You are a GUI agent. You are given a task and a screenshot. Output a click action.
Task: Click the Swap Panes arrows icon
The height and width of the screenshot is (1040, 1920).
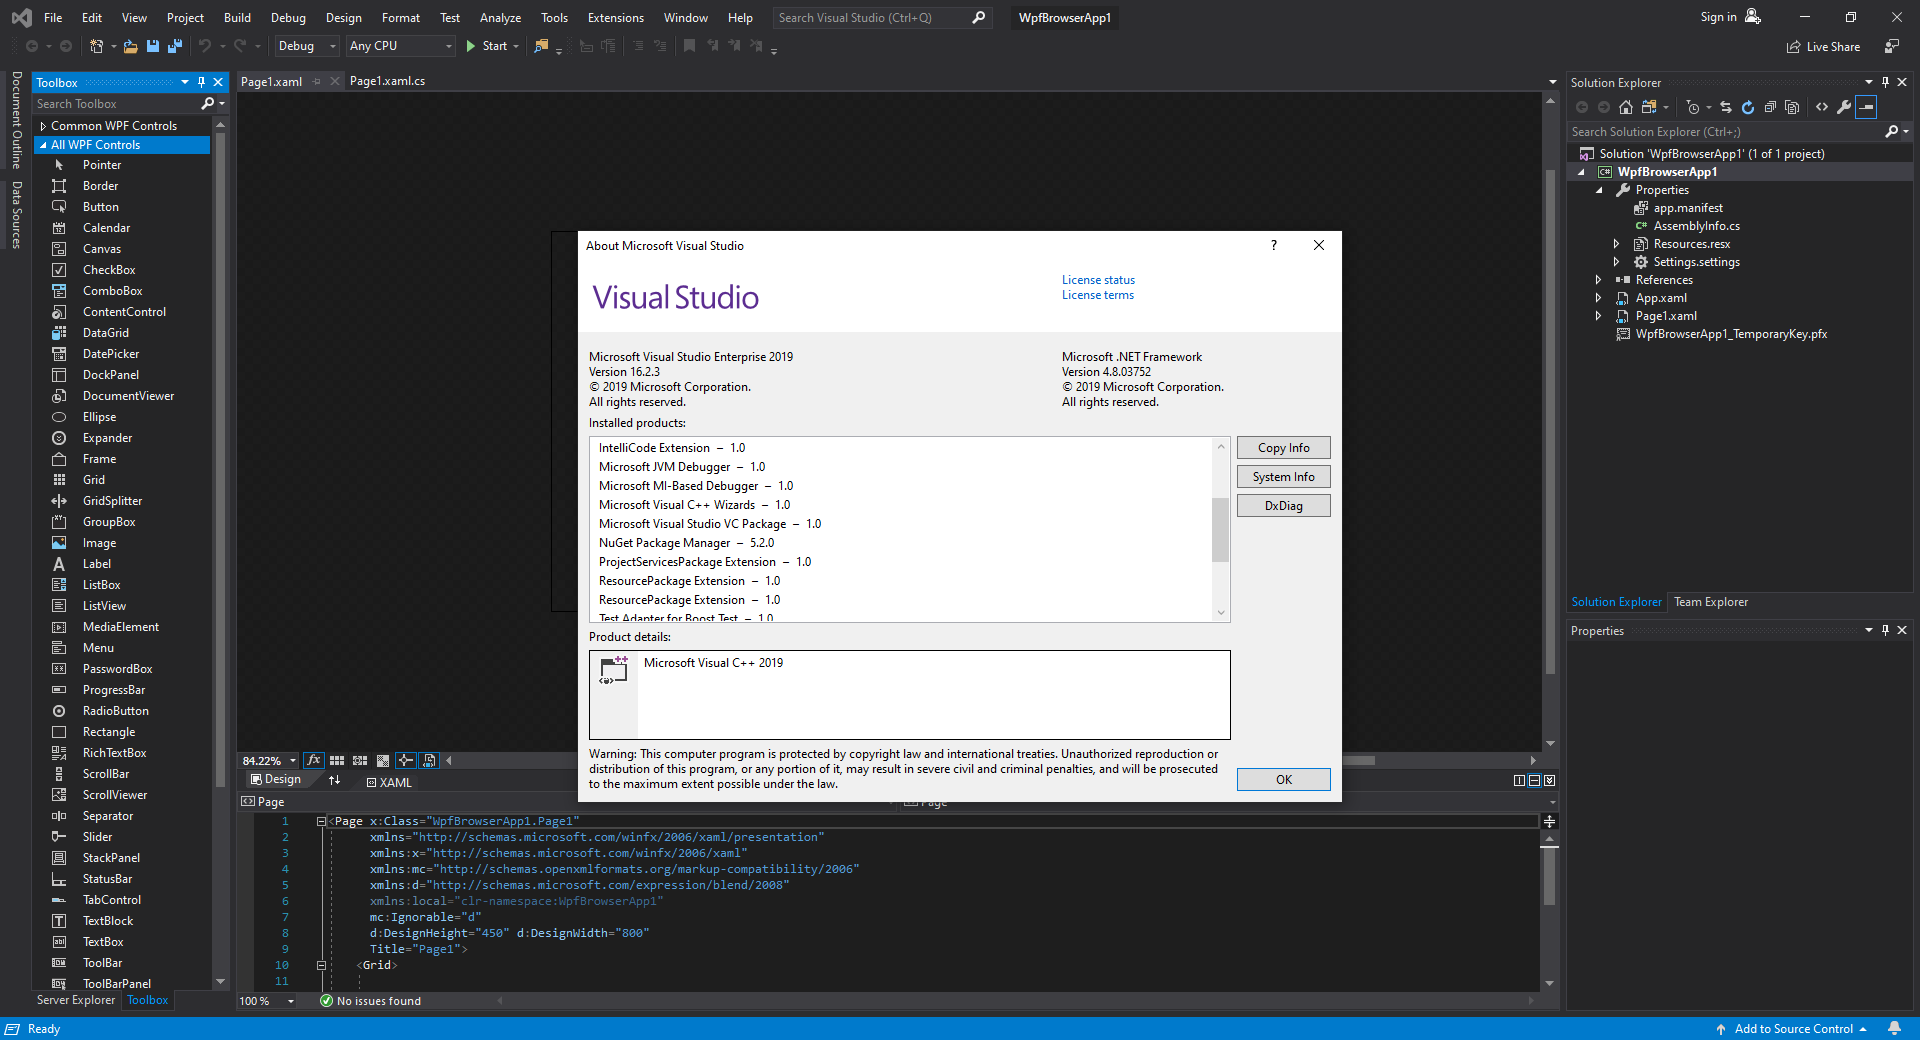point(334,780)
